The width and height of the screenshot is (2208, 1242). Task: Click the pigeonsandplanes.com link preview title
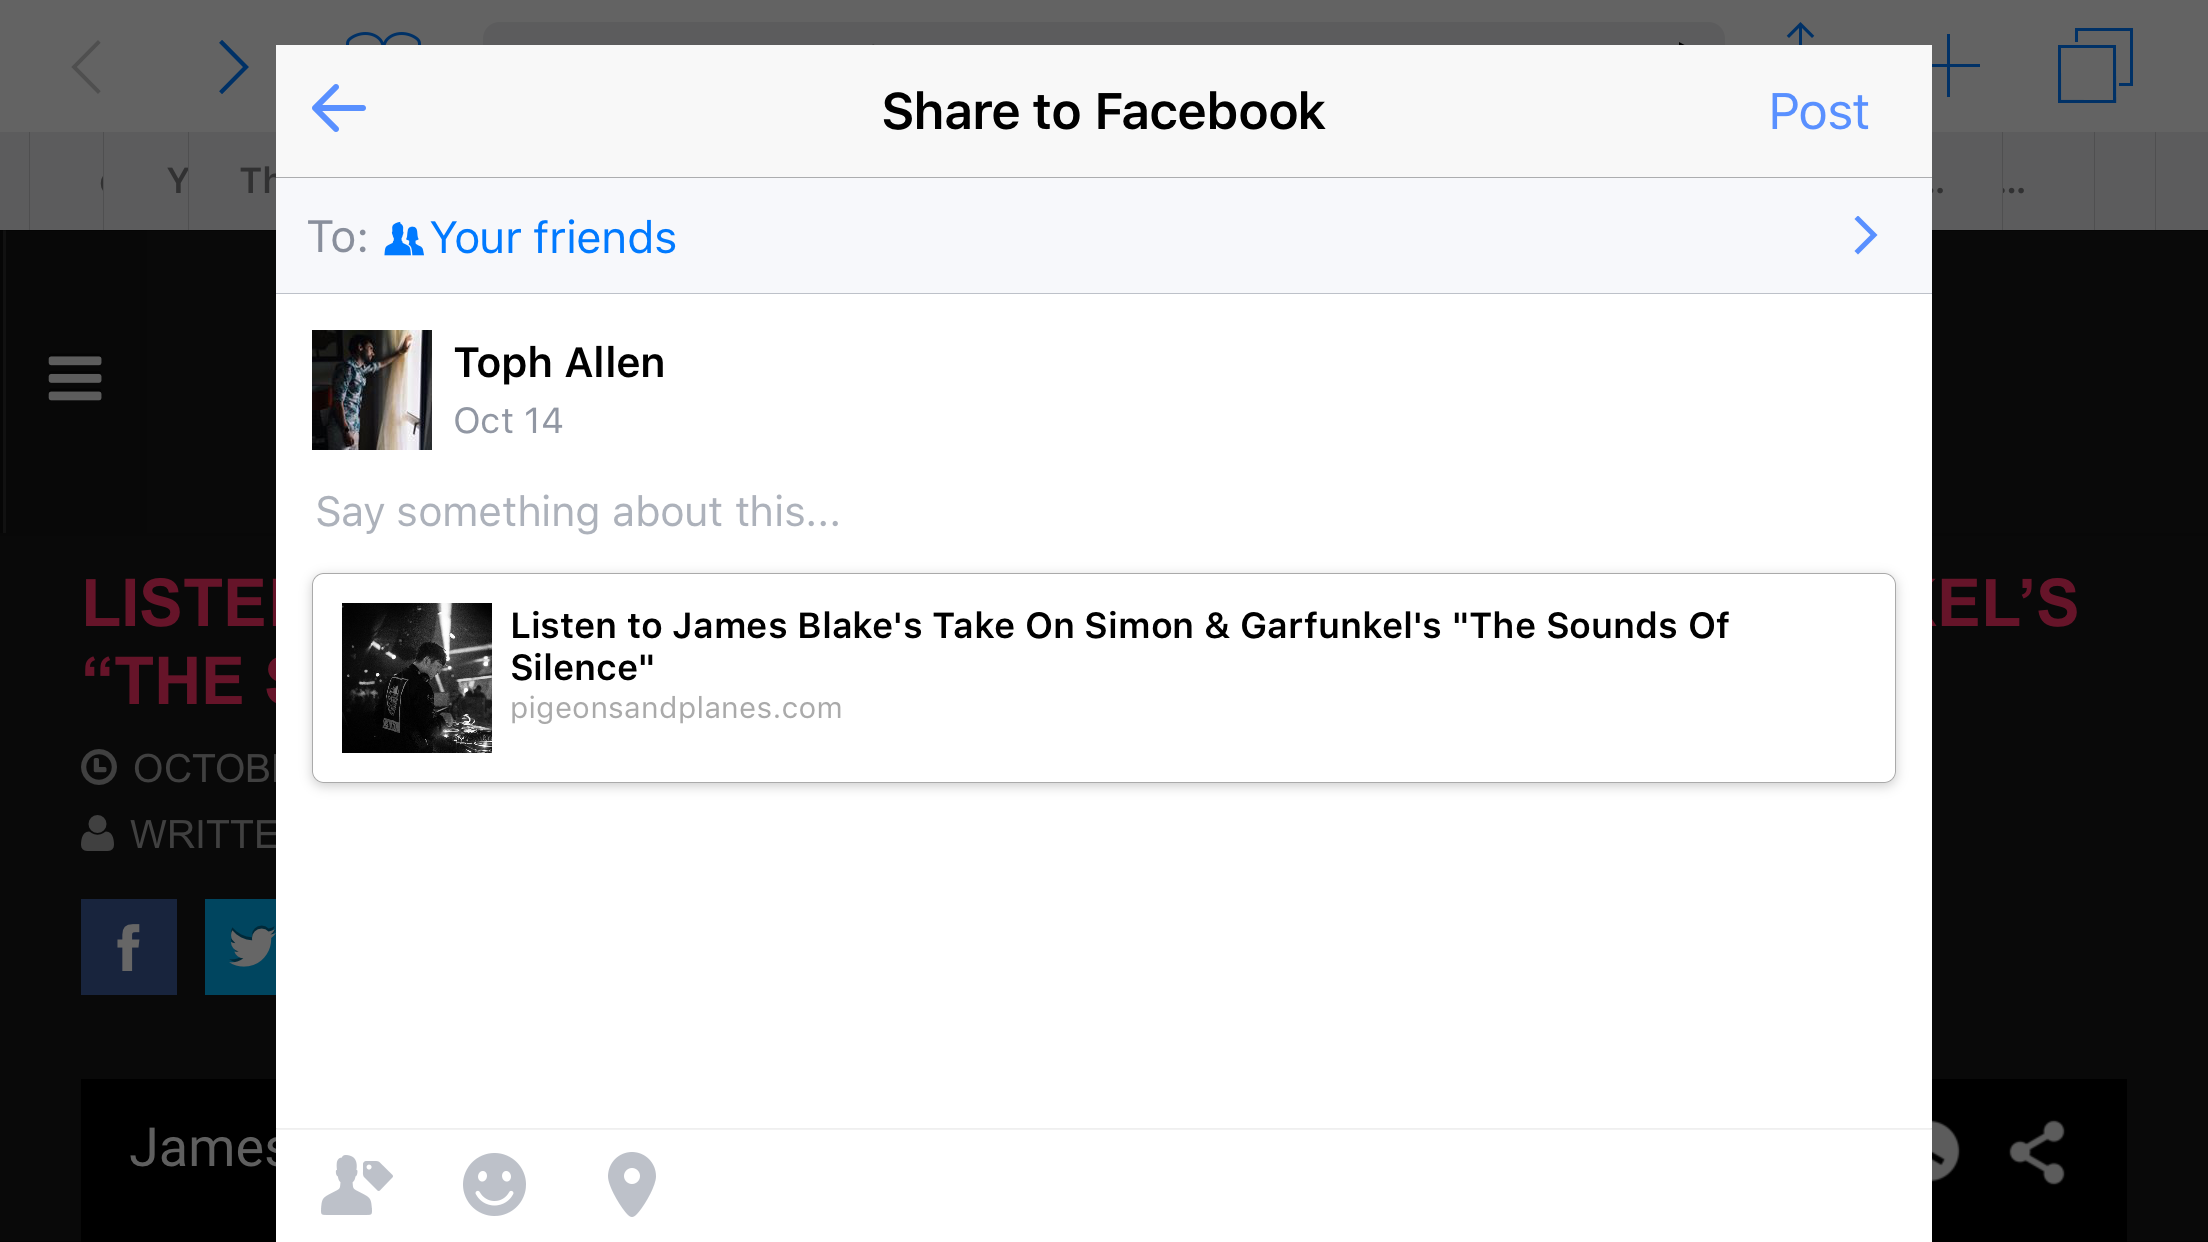click(1119, 646)
